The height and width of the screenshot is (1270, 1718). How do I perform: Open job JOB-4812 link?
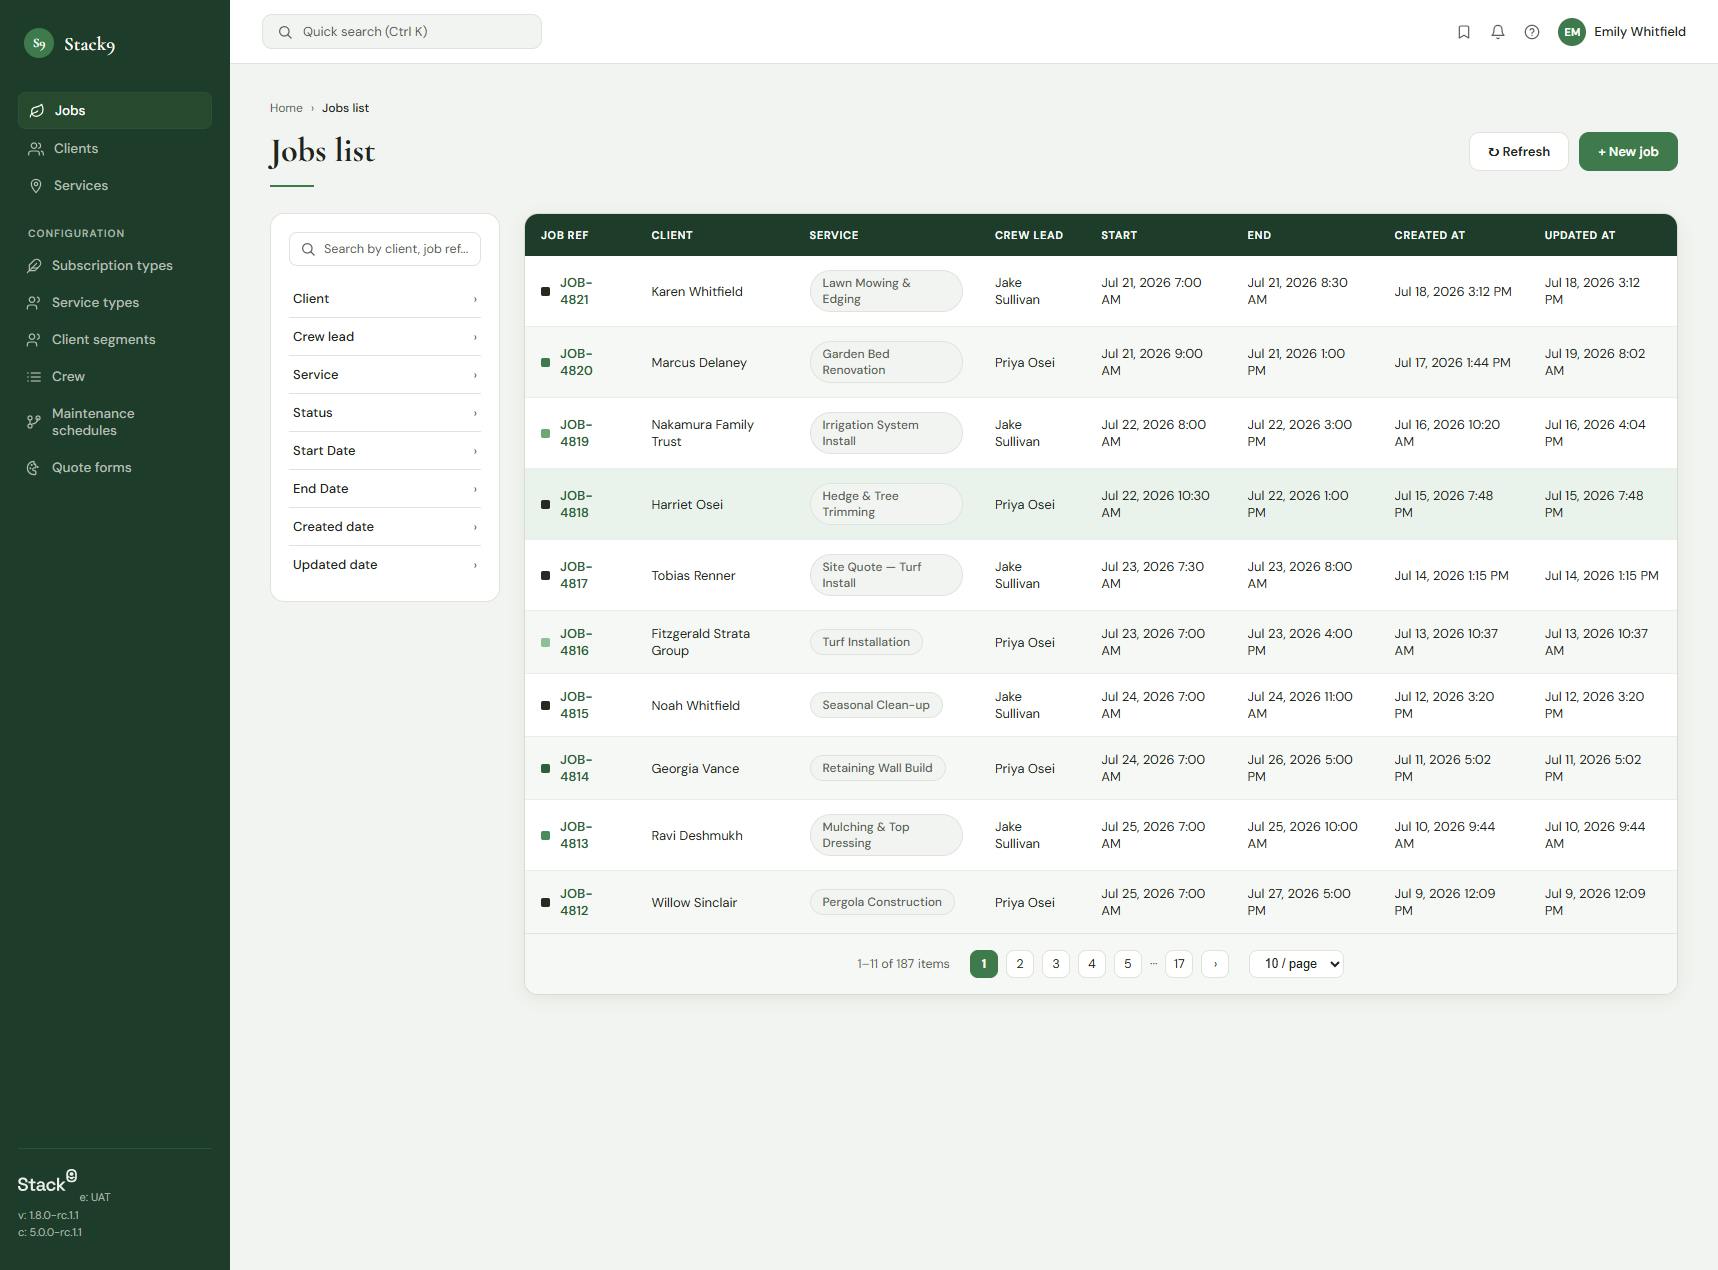click(x=576, y=903)
